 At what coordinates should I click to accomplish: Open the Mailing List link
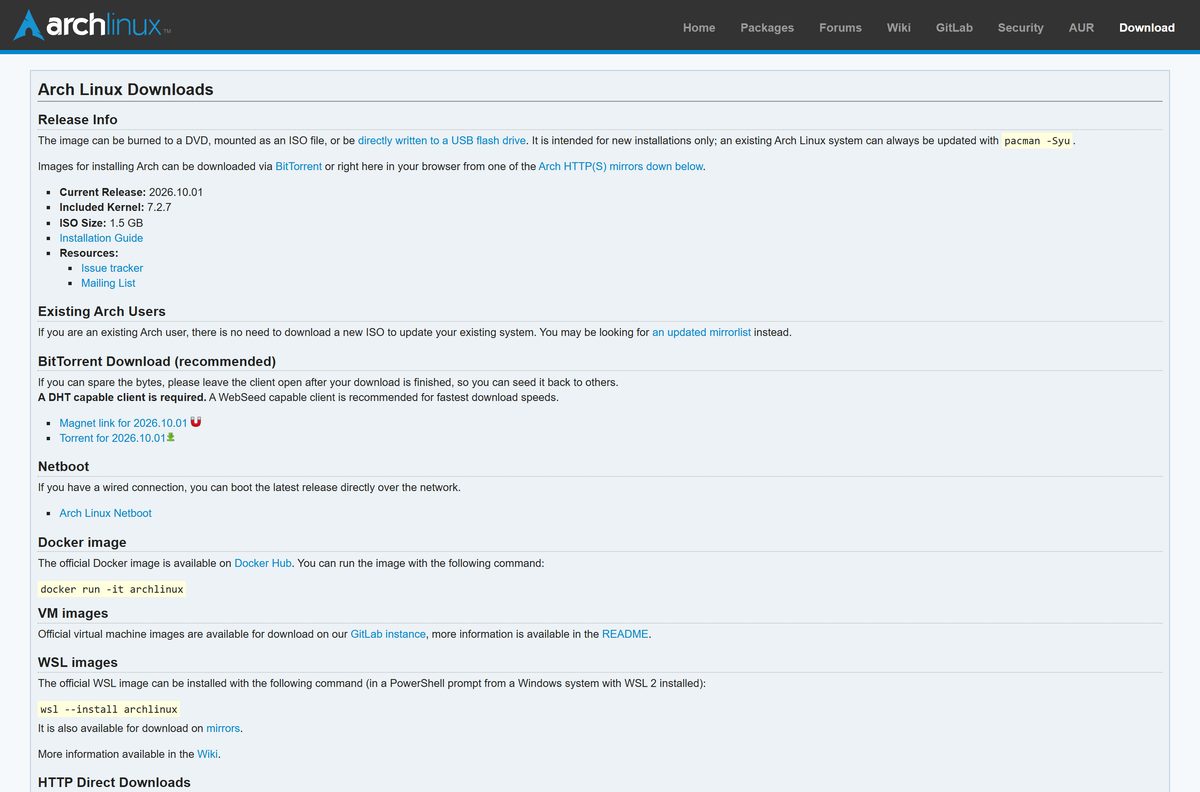click(x=108, y=283)
